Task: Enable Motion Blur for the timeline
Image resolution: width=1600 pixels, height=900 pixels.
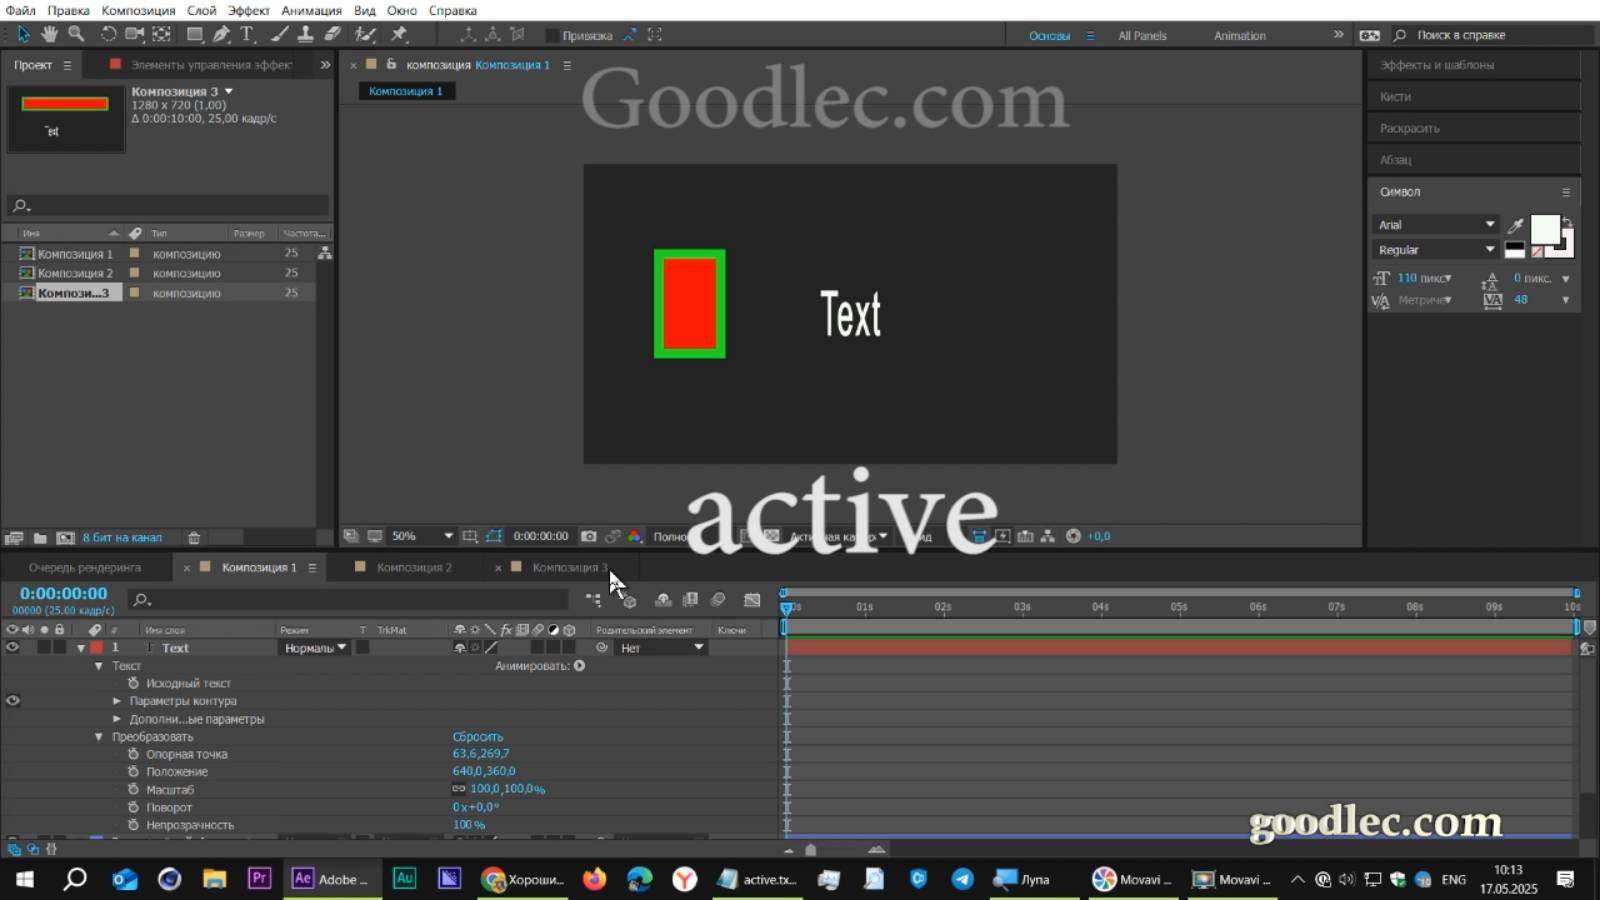Action: pyautogui.click(x=719, y=600)
